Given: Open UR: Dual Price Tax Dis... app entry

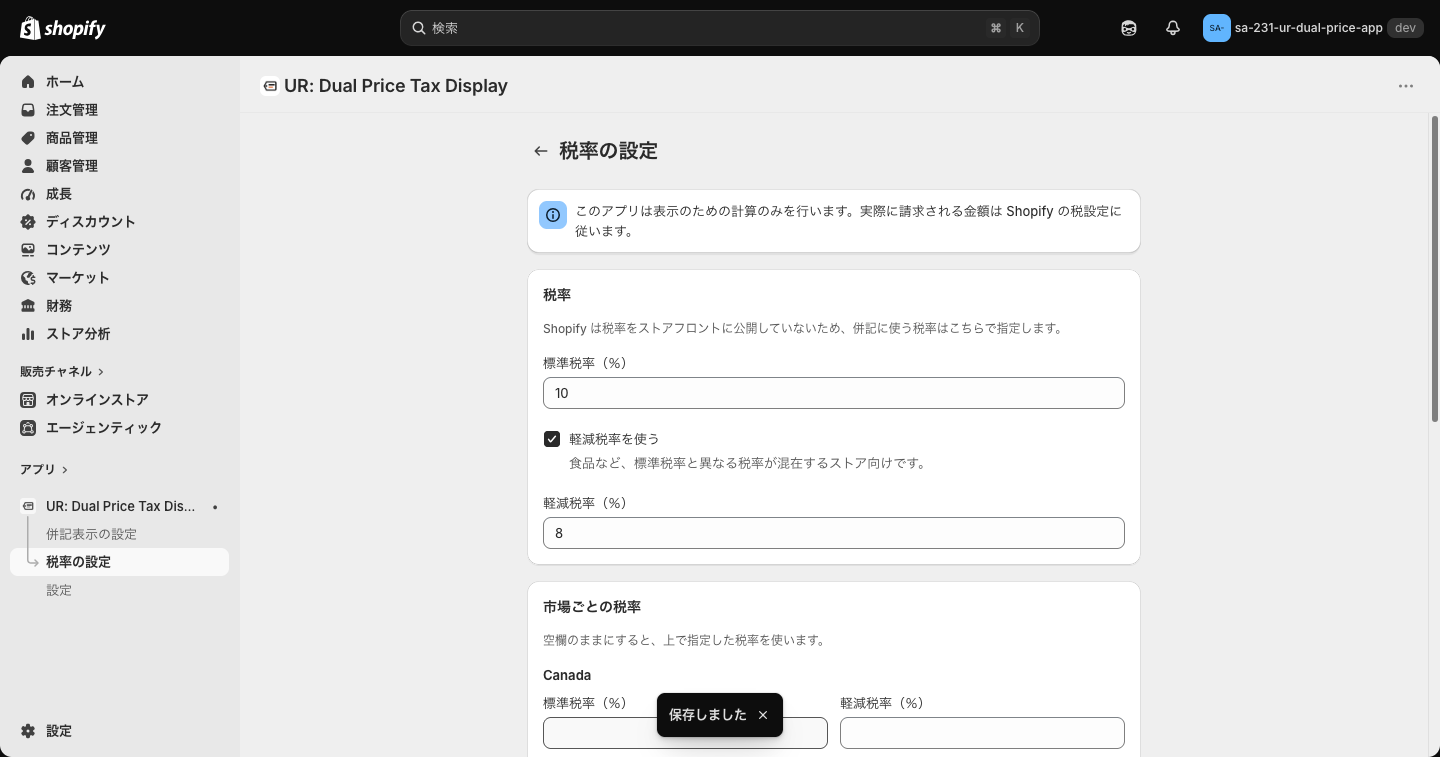Looking at the screenshot, I should pyautogui.click(x=120, y=506).
